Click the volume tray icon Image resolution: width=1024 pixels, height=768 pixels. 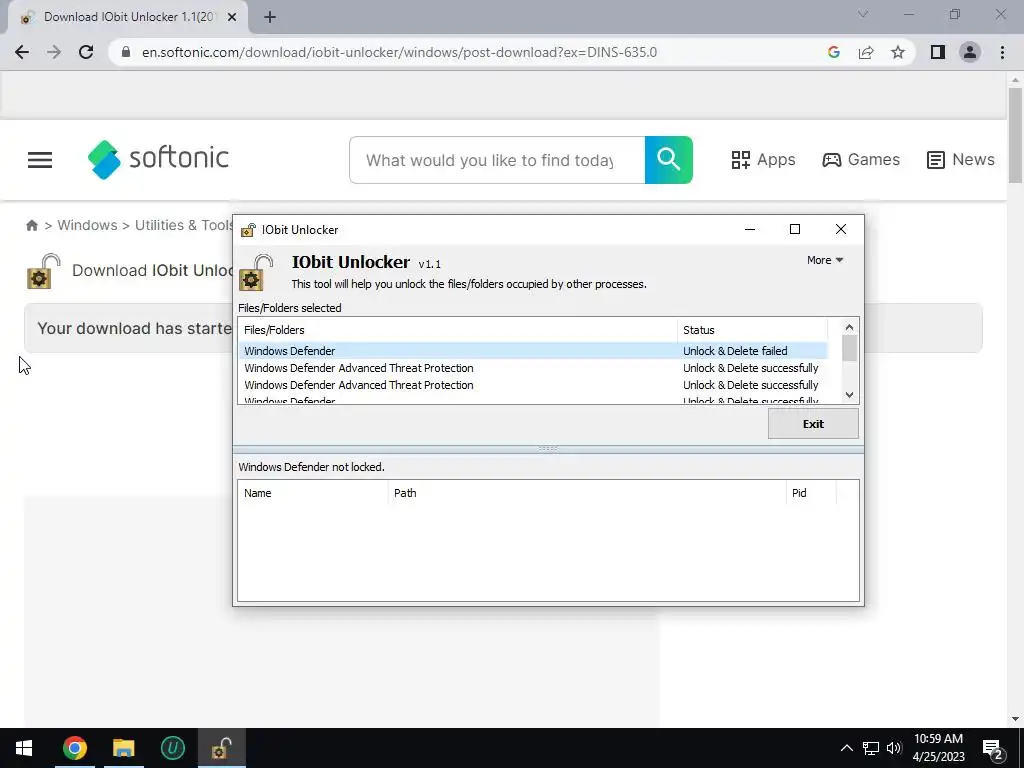click(x=894, y=748)
